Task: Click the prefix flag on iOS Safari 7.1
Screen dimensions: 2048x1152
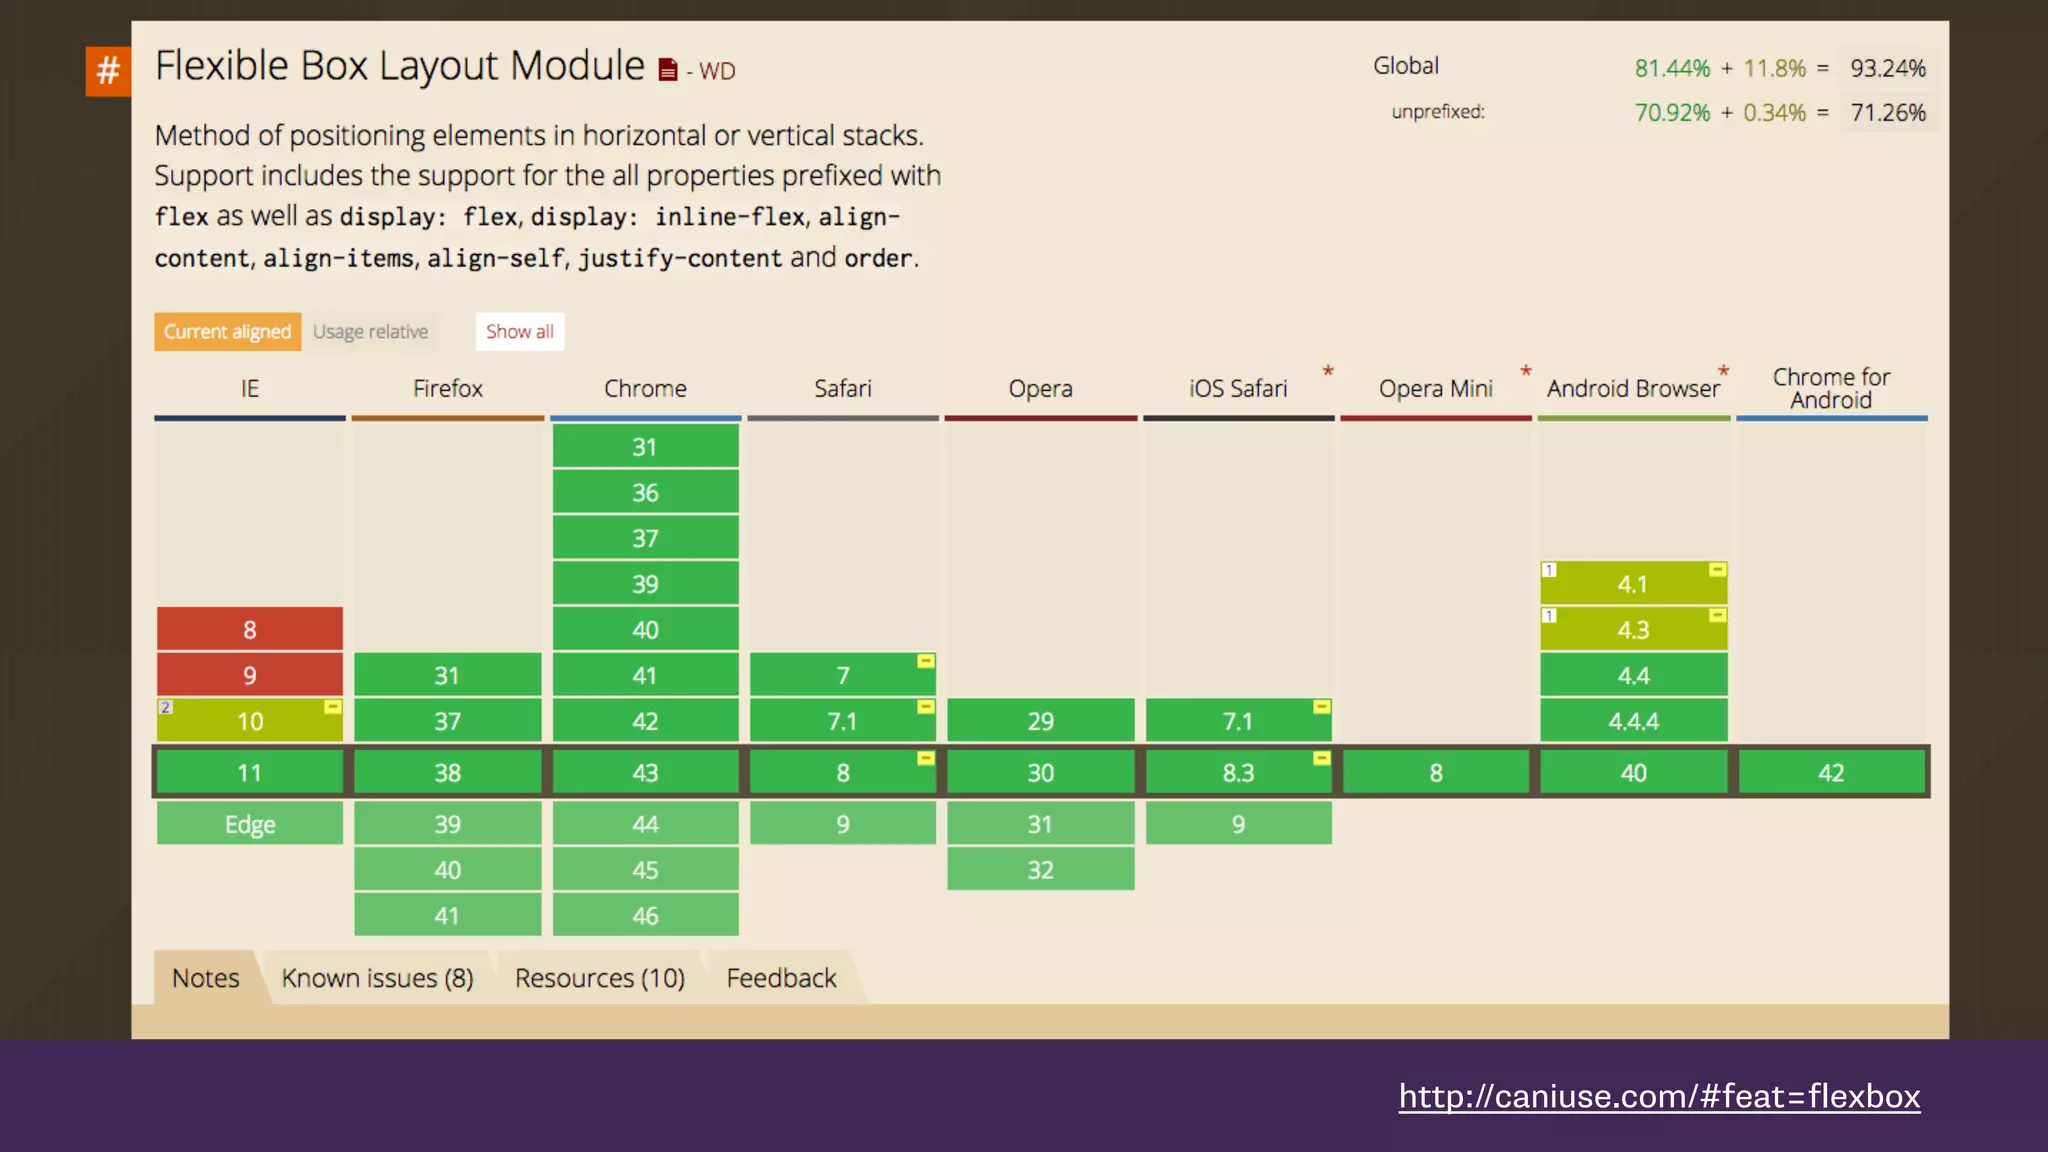Action: click(x=1322, y=707)
